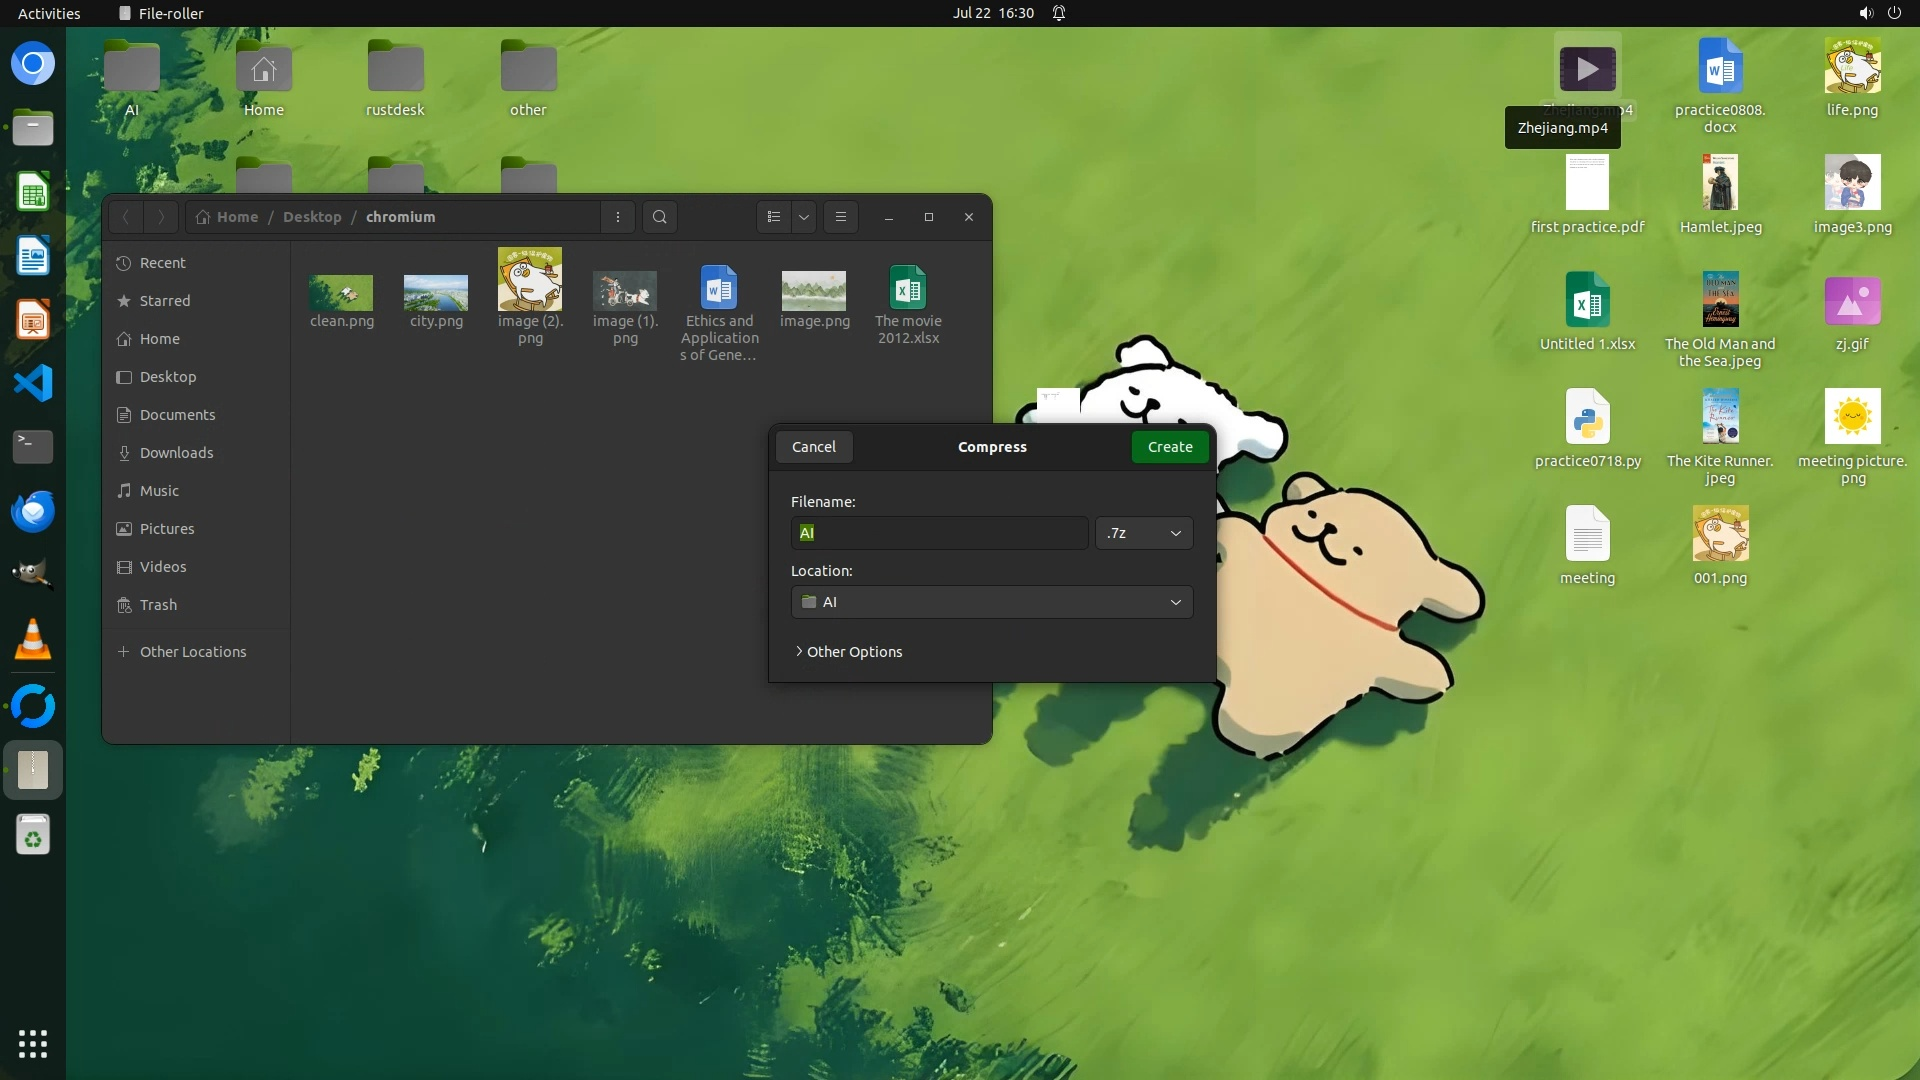Select Downloads in the sidebar

[x=176, y=453]
